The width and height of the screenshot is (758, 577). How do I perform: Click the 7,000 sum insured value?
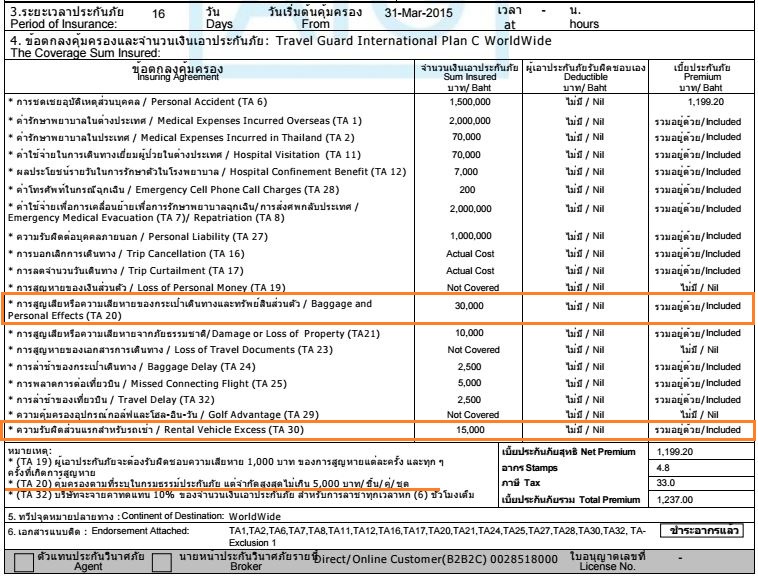(x=466, y=172)
